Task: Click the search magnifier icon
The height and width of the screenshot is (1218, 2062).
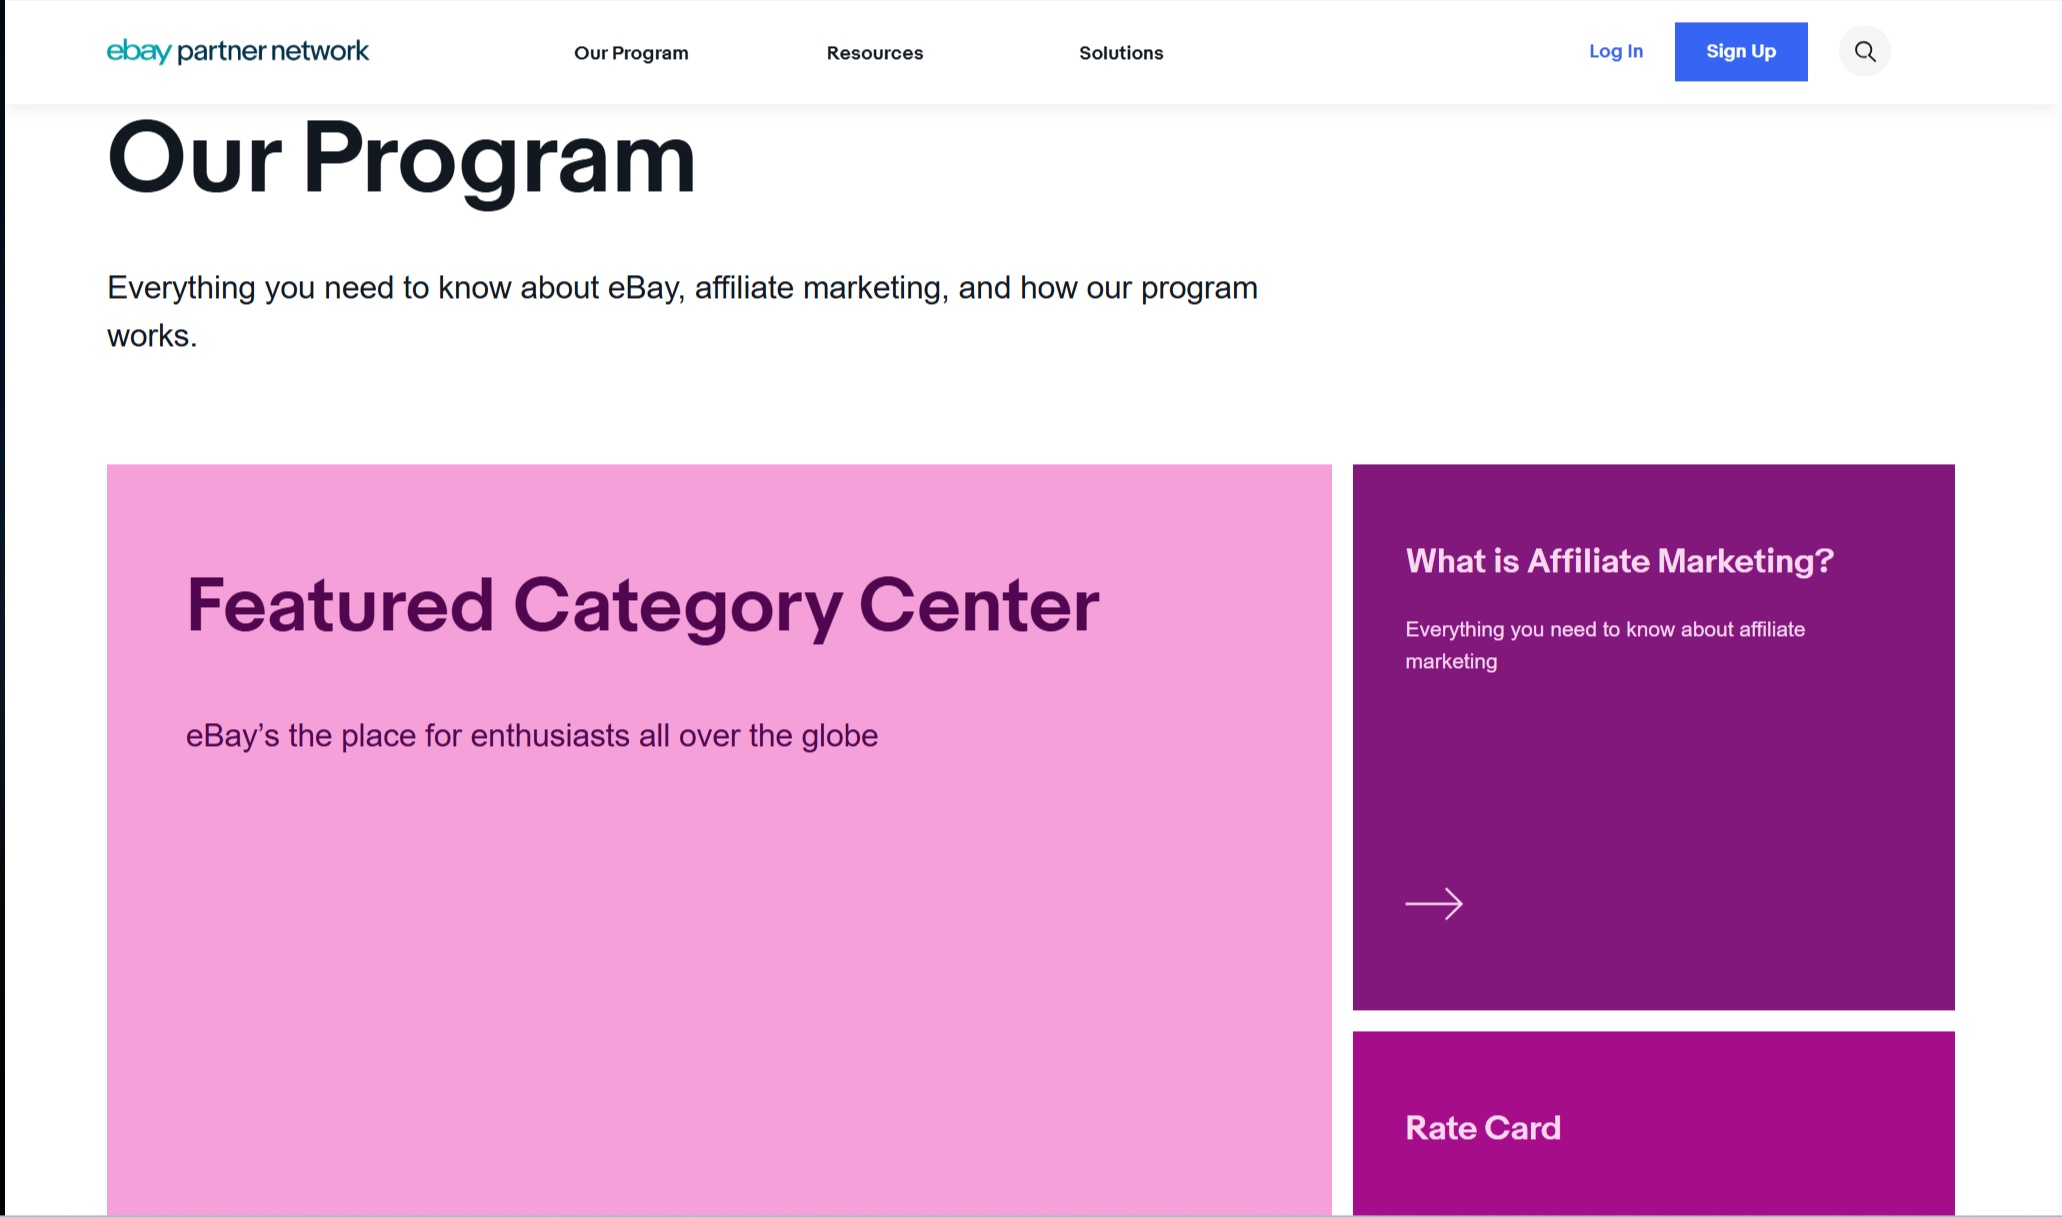Action: (x=1864, y=52)
